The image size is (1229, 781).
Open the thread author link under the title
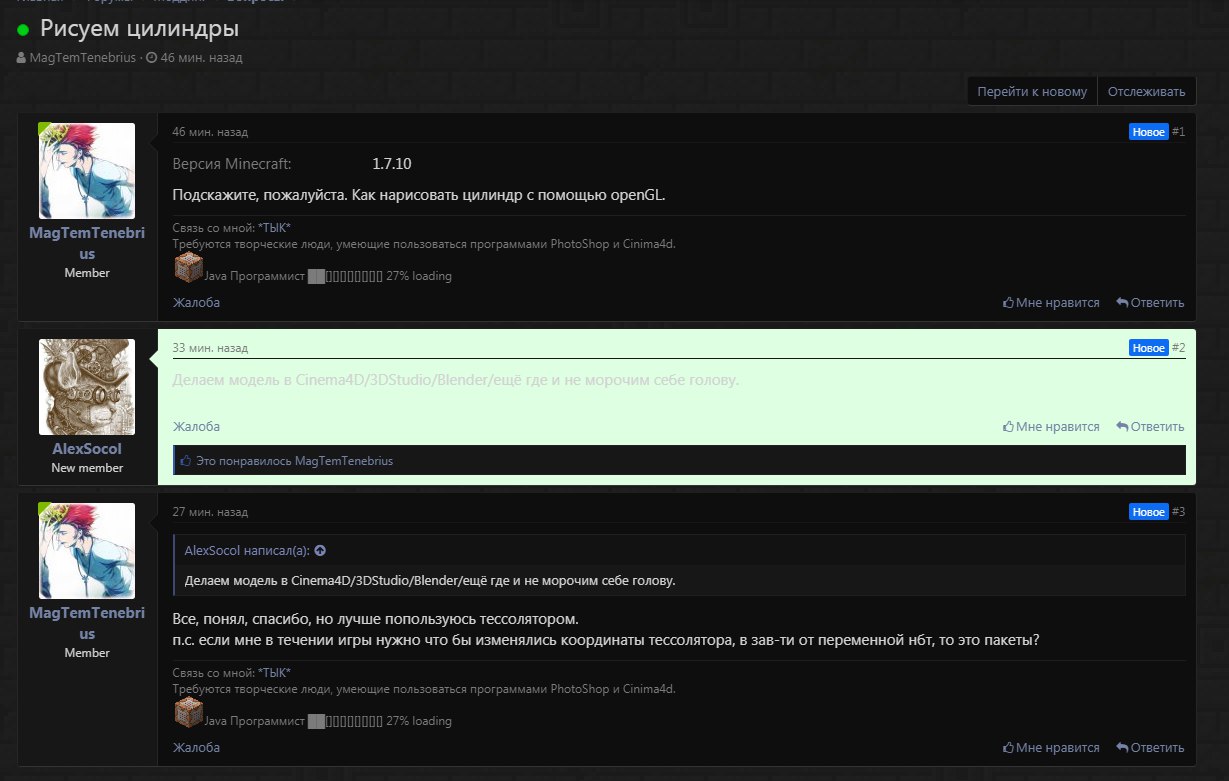pyautogui.click(x=82, y=57)
